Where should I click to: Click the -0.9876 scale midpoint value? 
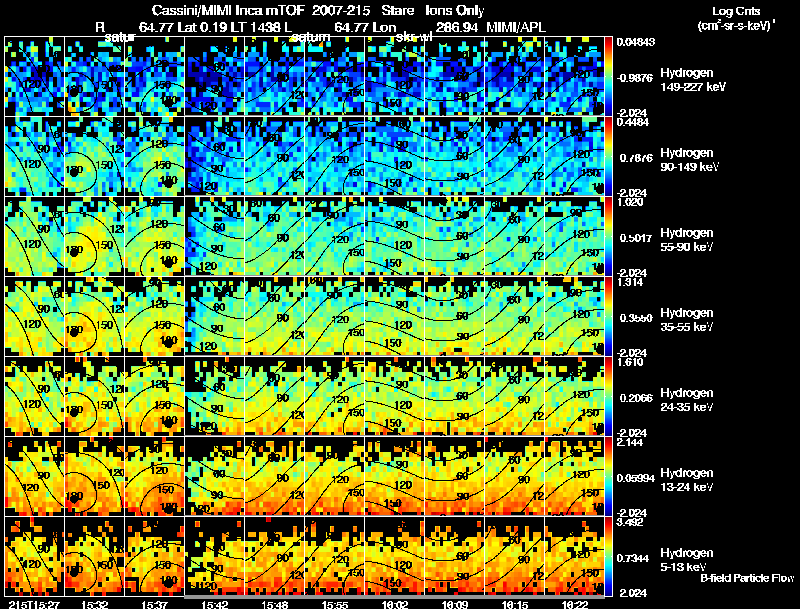634,78
